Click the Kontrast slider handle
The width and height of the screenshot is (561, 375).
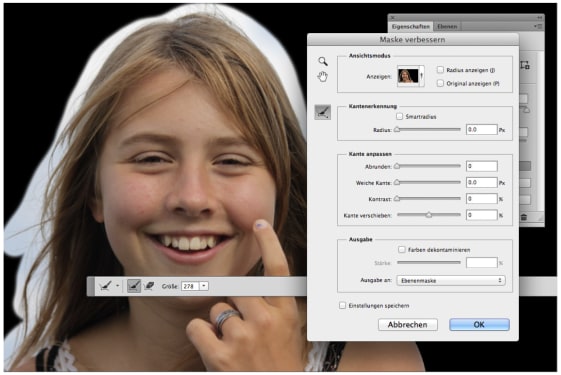[397, 199]
